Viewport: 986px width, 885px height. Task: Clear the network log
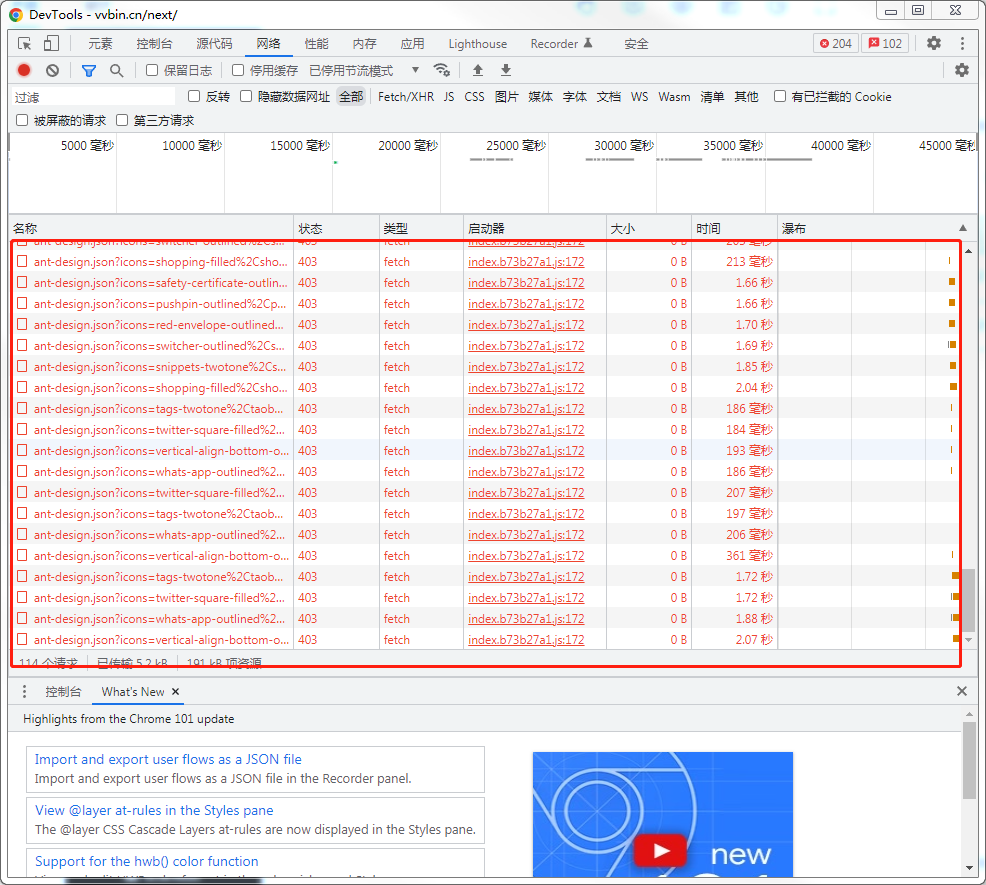(x=52, y=71)
